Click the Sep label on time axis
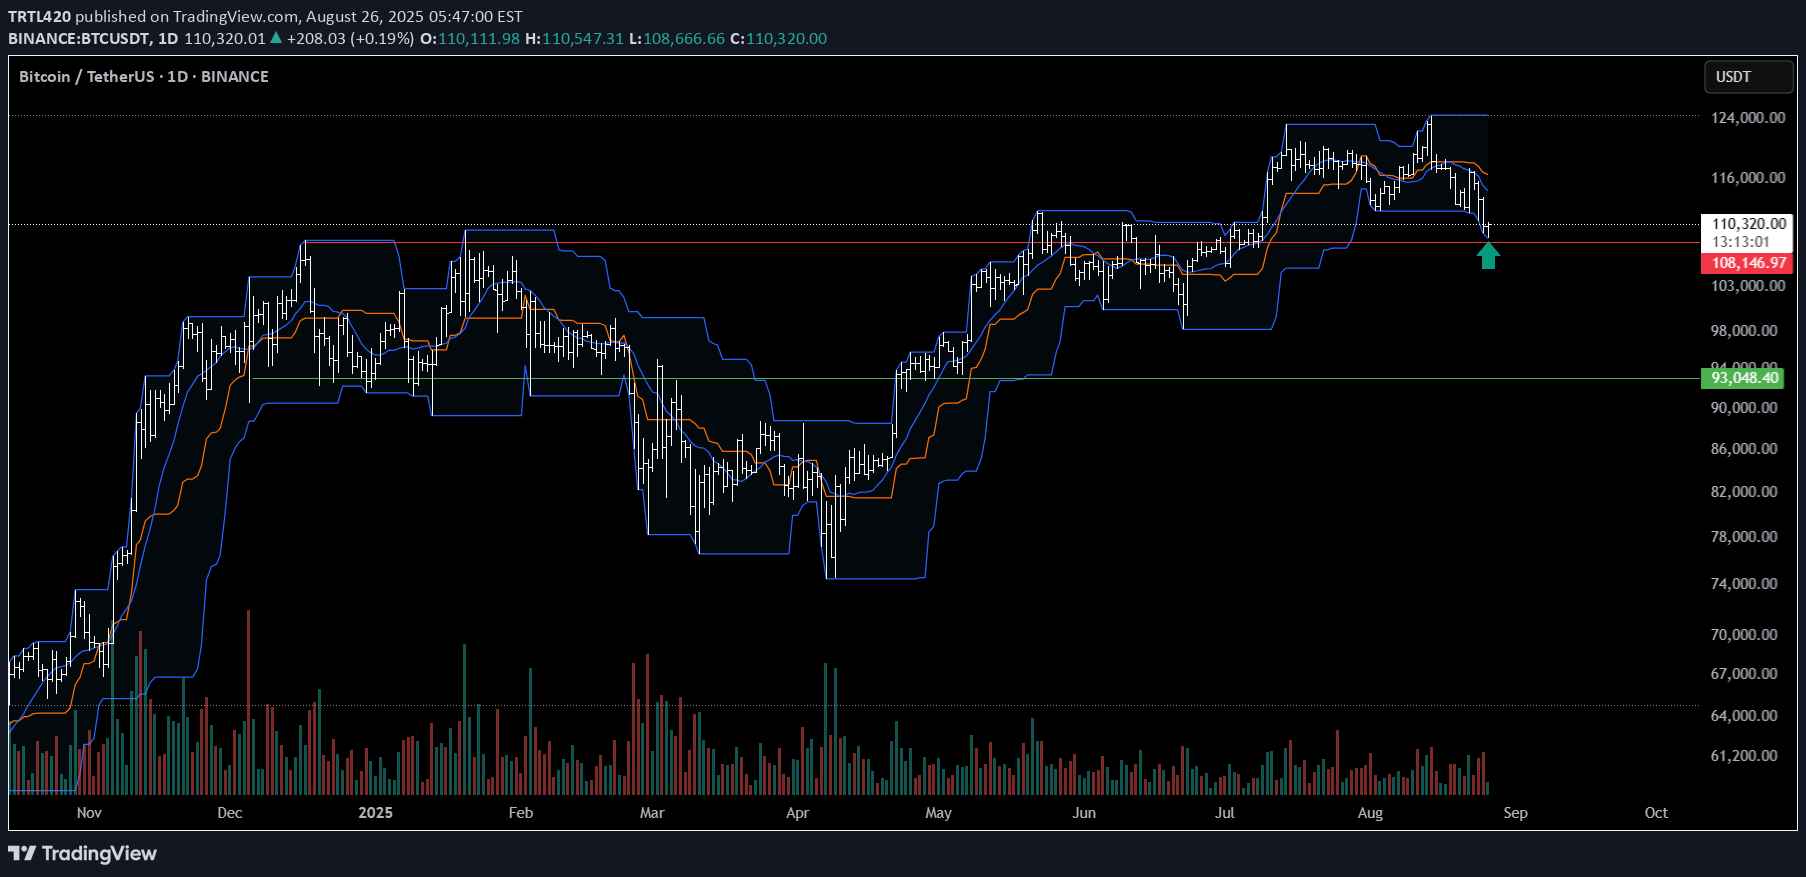 1515,813
